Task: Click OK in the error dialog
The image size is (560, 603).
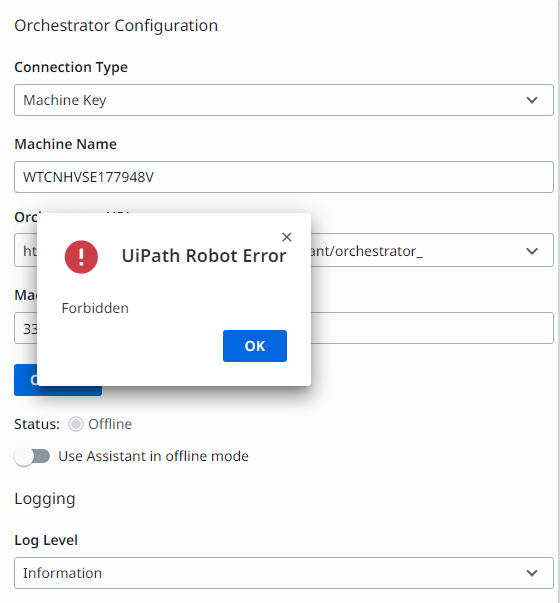Action: pyautogui.click(x=255, y=346)
